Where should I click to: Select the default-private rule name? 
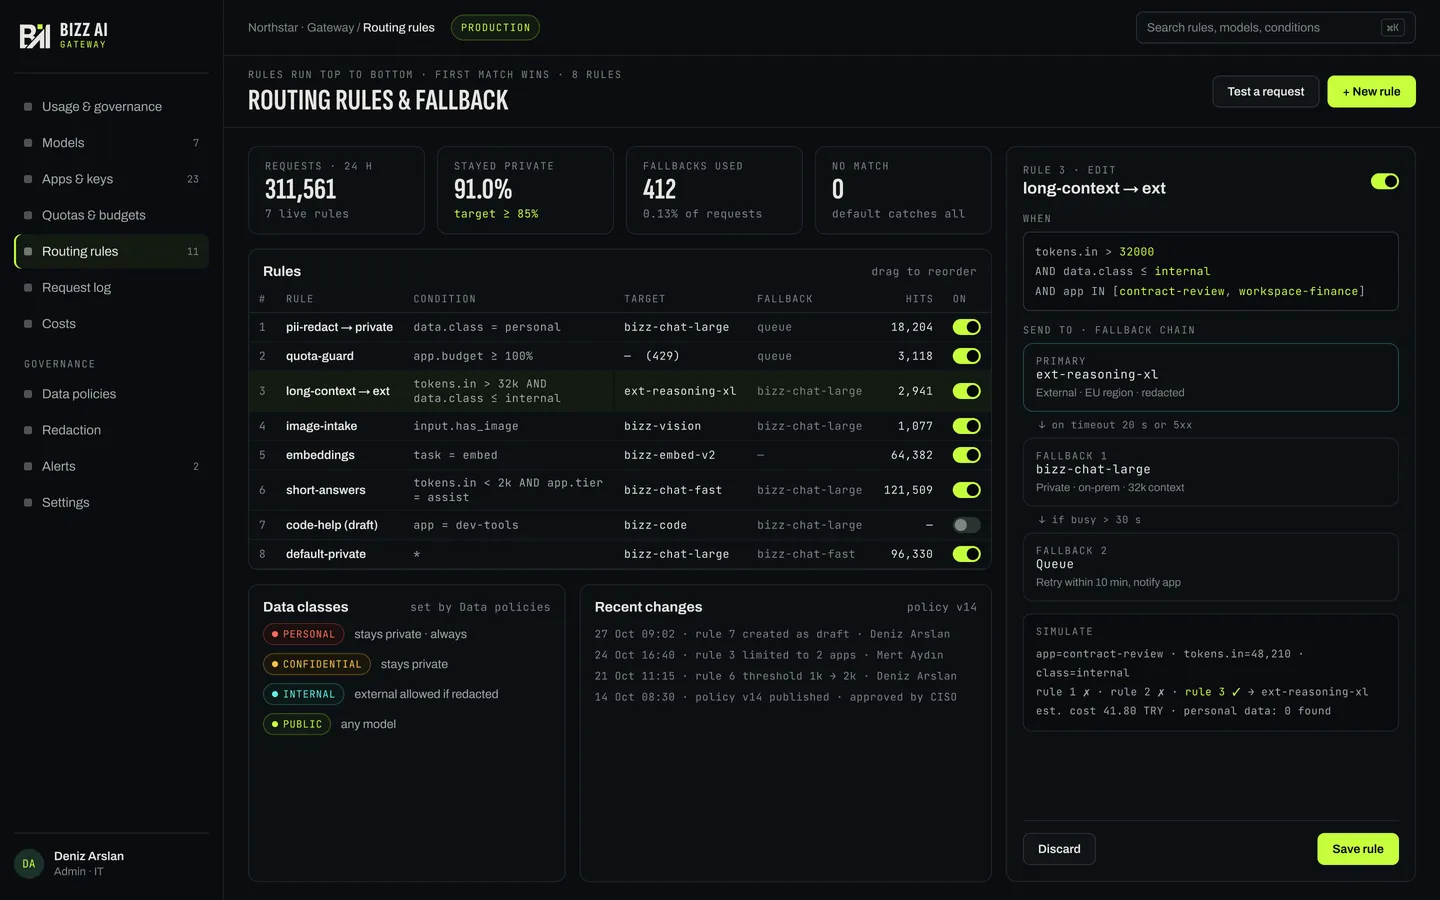[325, 554]
